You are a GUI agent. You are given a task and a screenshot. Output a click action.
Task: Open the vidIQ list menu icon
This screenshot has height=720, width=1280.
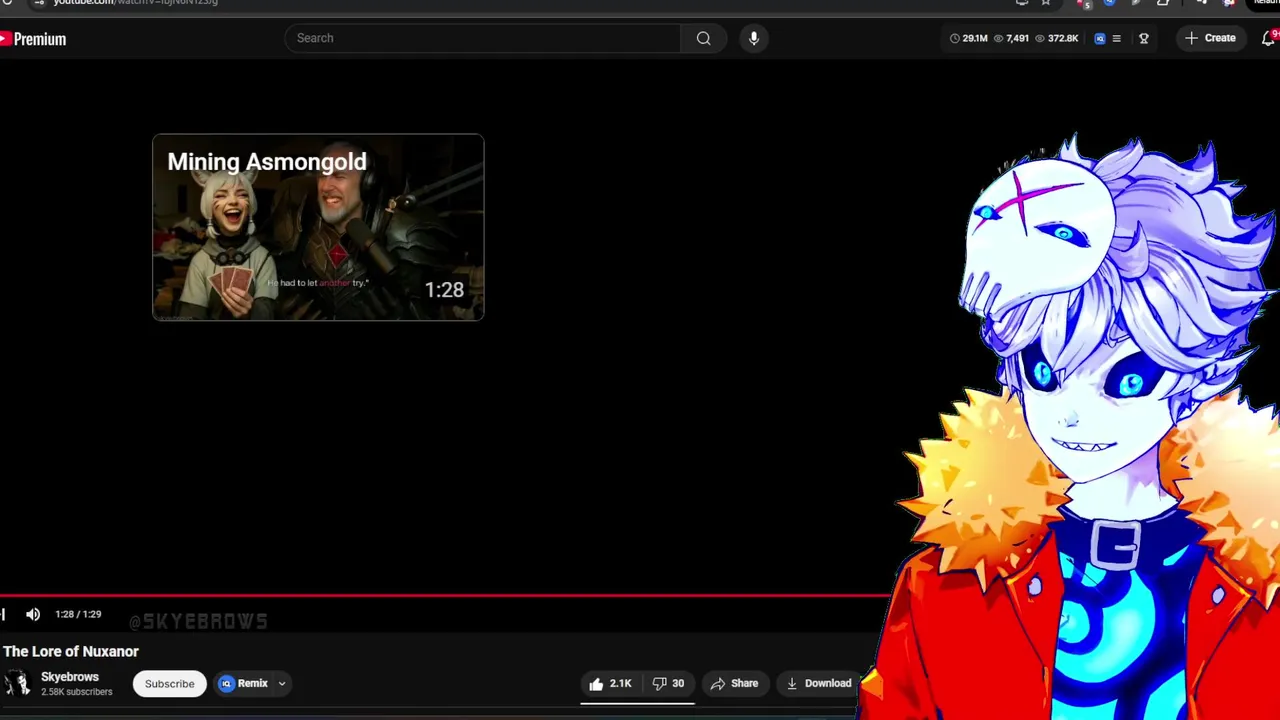1117,38
